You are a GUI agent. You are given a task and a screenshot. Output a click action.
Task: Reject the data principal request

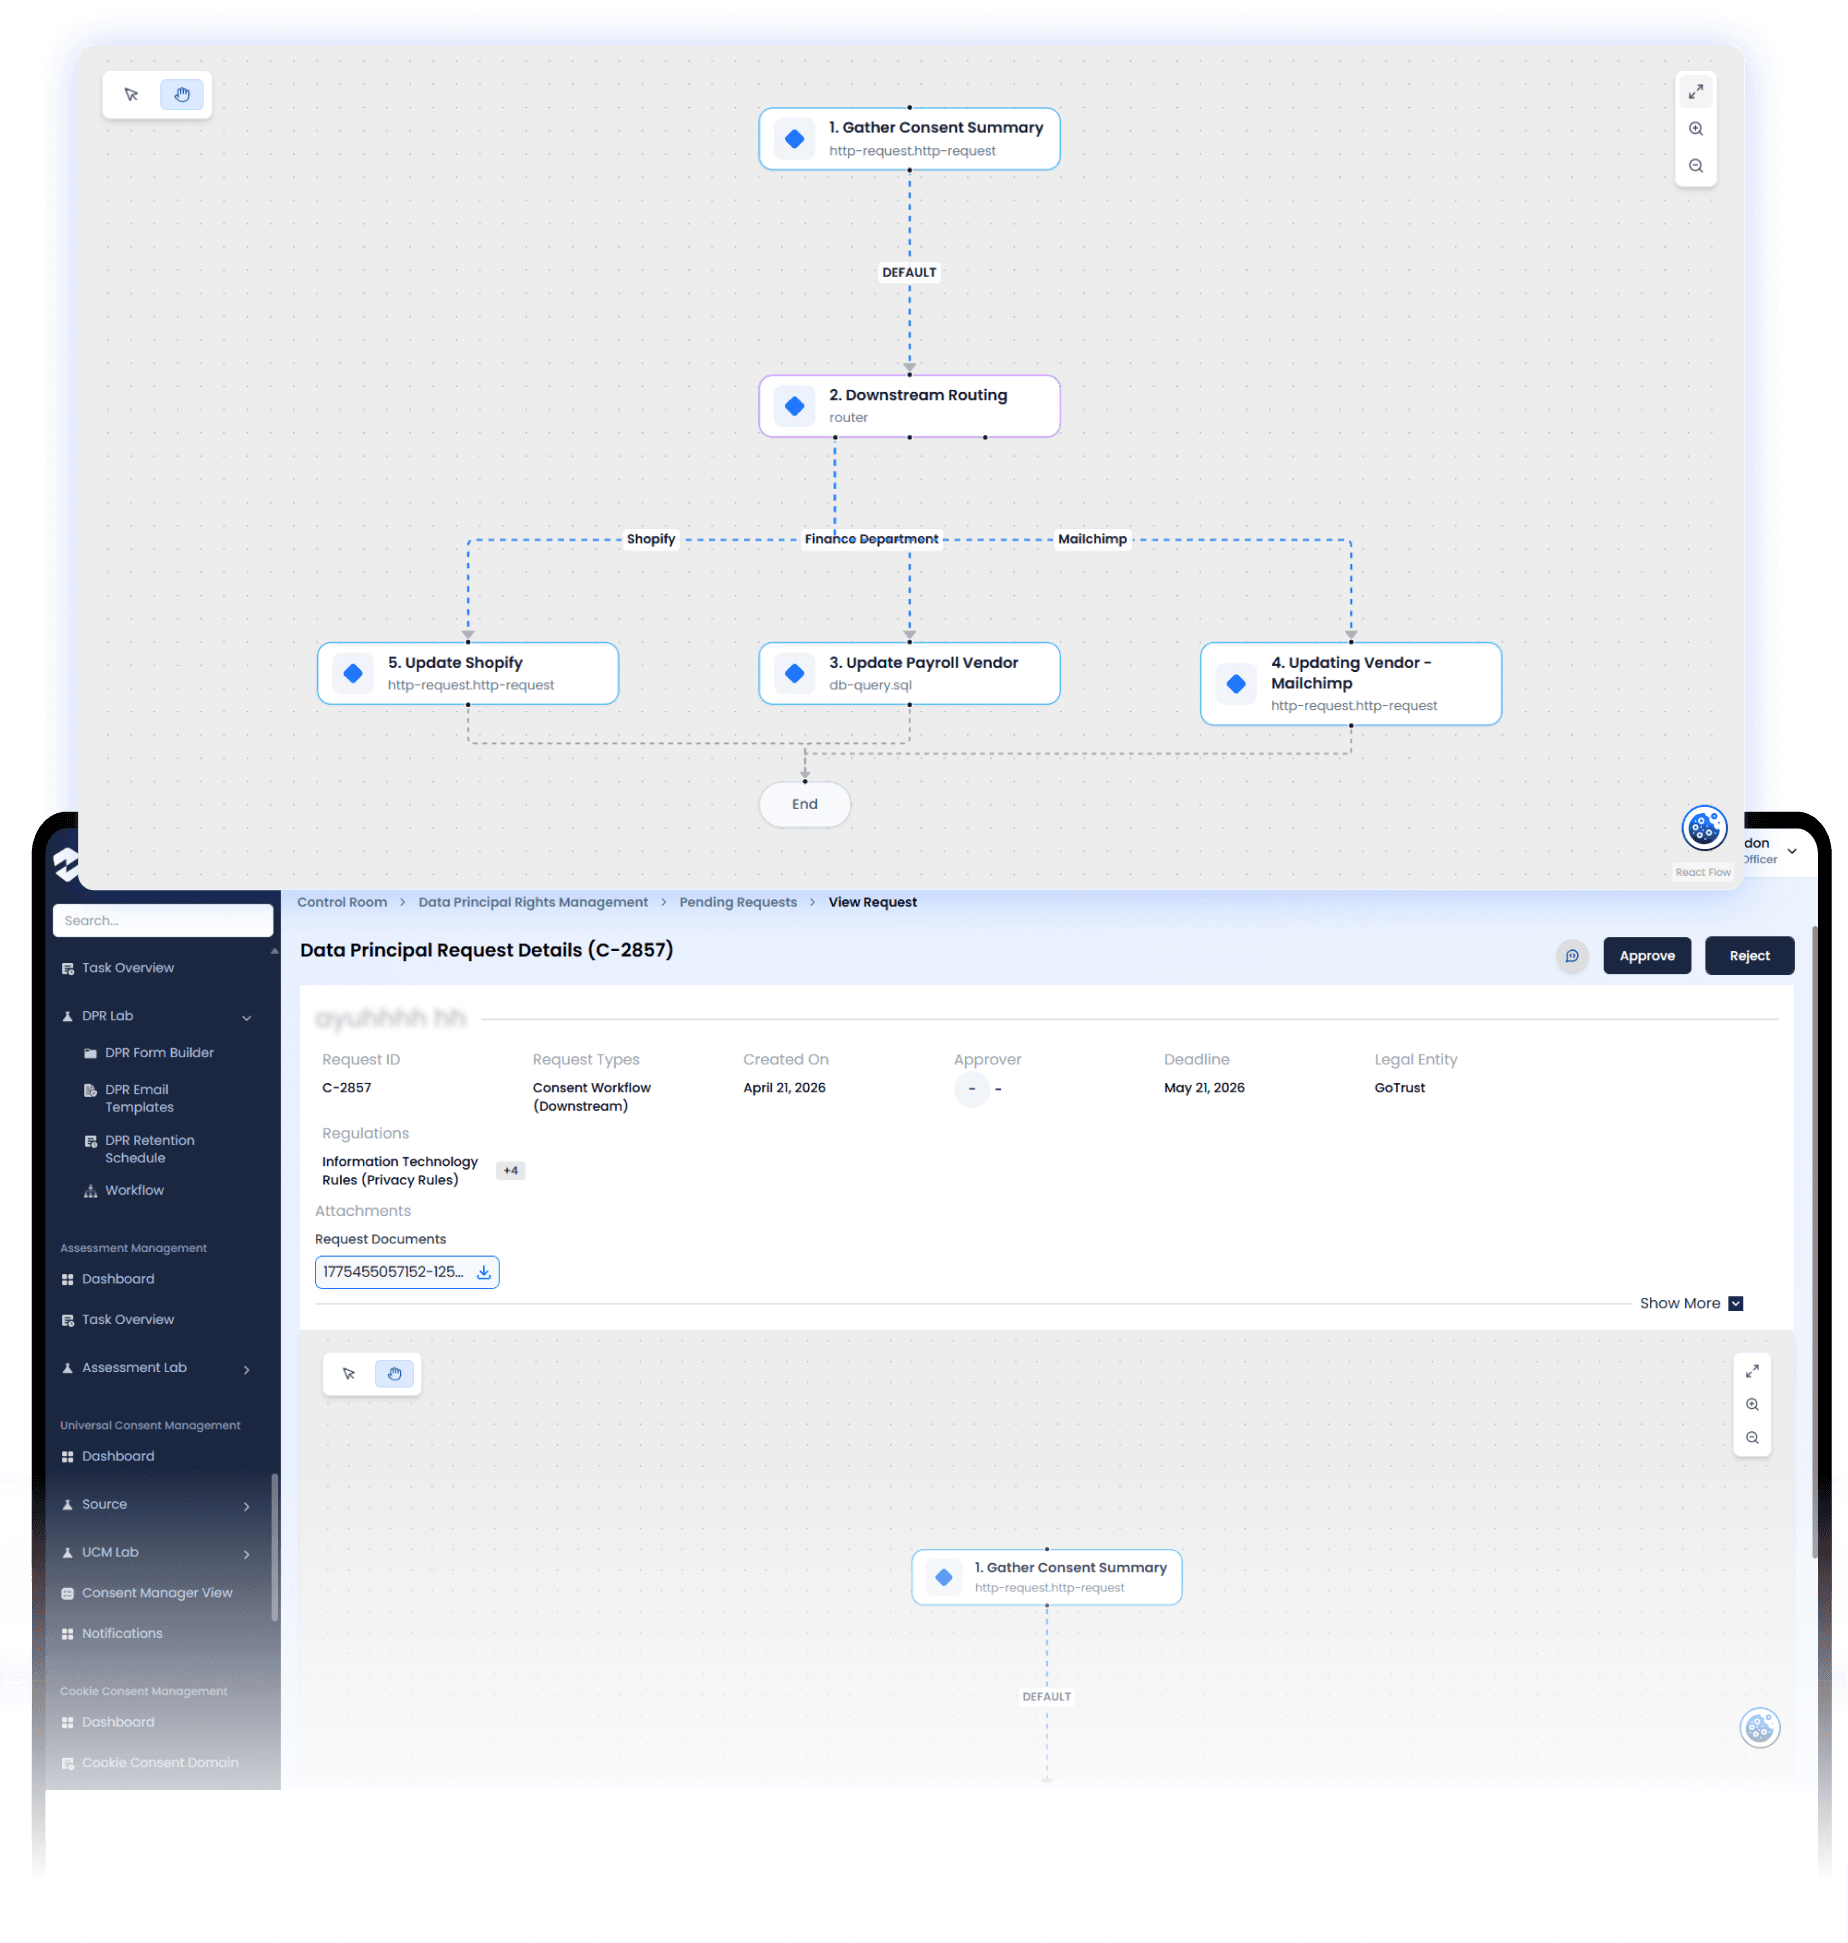pos(1749,956)
